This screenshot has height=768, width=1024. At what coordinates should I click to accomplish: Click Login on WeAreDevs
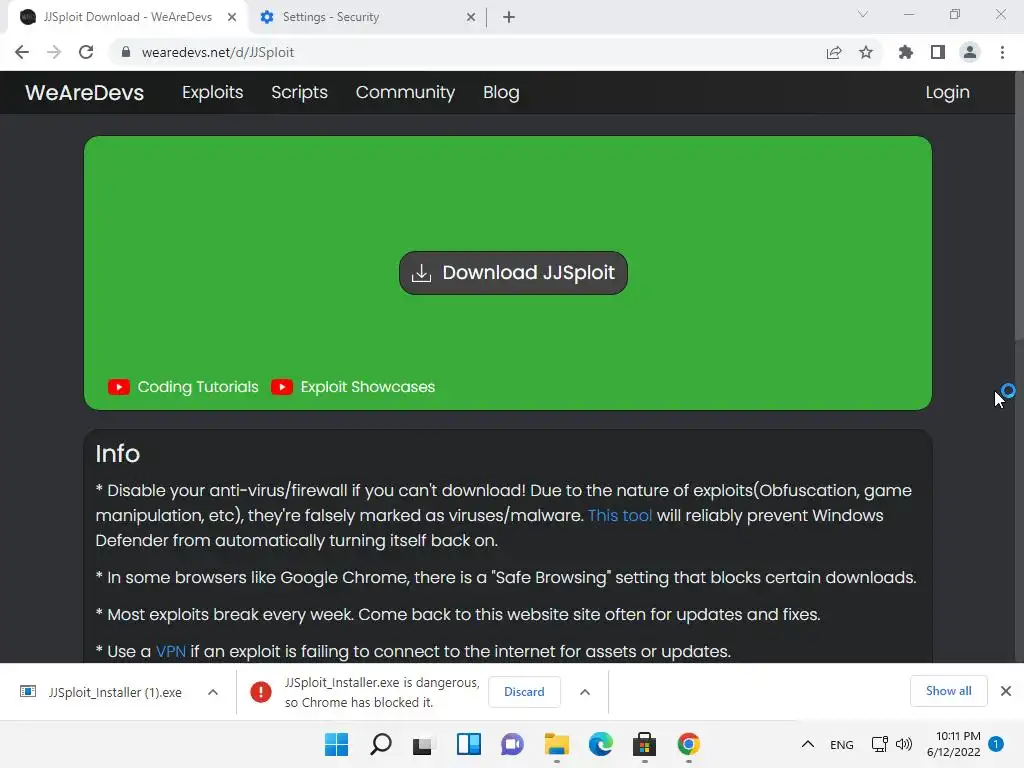point(947,93)
